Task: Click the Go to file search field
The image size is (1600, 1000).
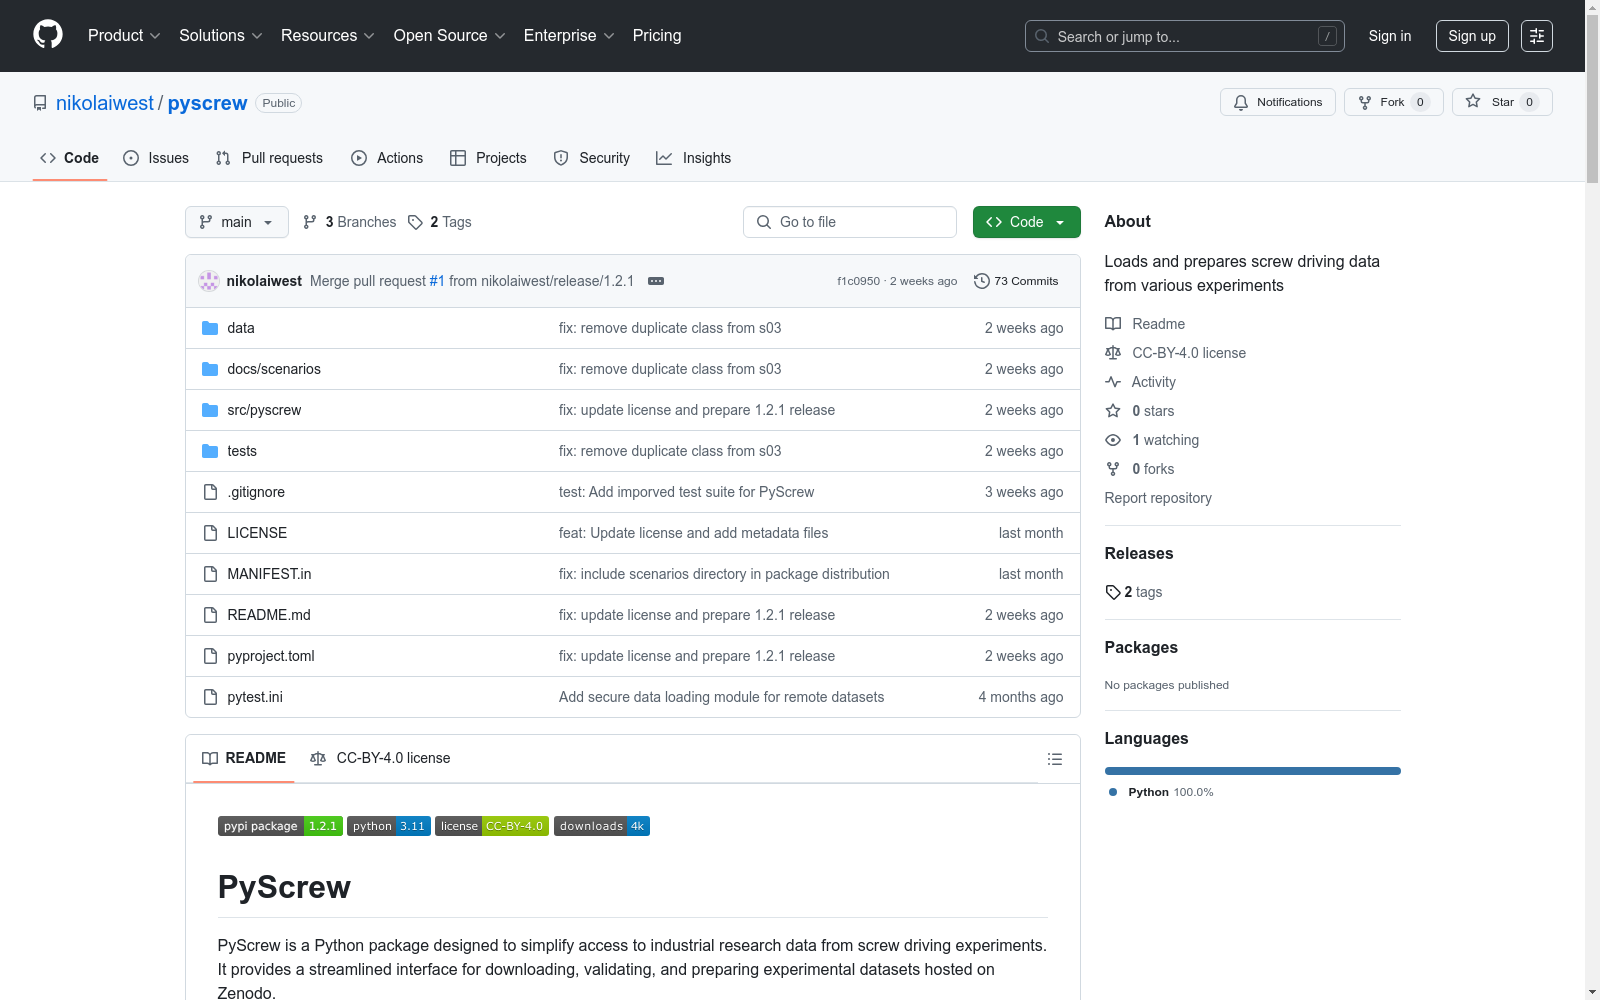Action: 850,222
